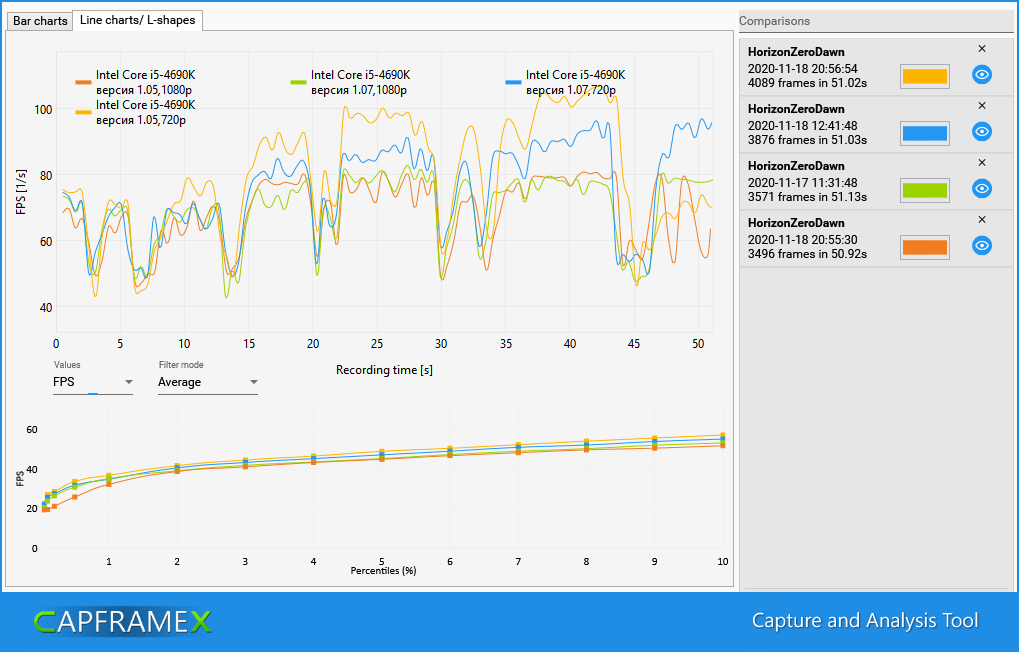Select the 3496 frames in 50.92s text
Viewport: 1019px width, 652px height.
[x=807, y=254]
